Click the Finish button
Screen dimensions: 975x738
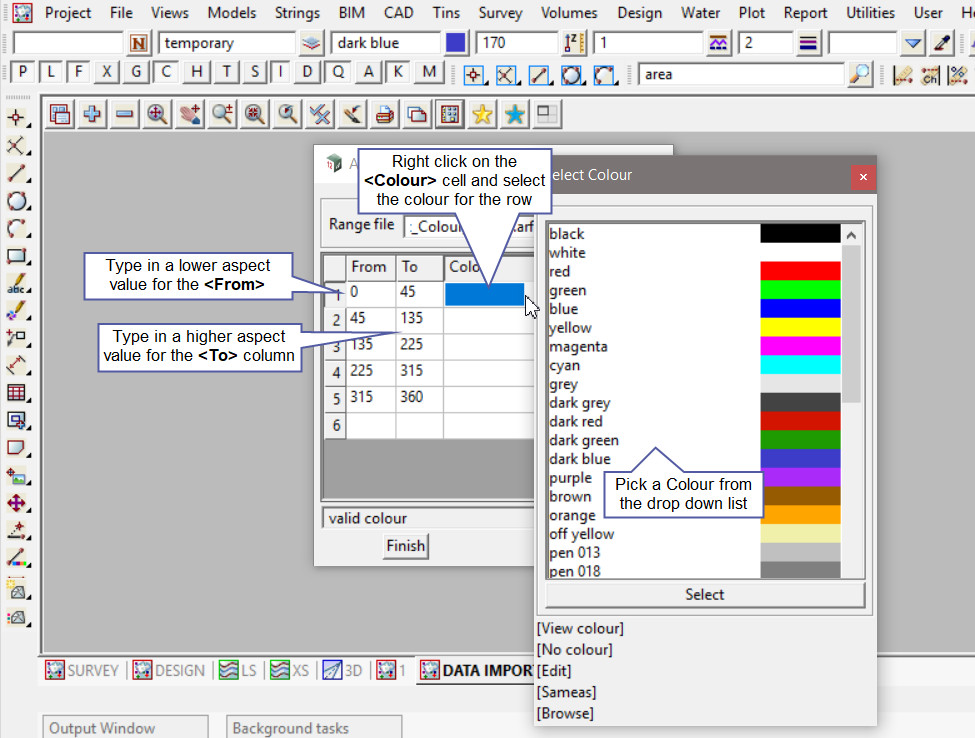click(405, 545)
